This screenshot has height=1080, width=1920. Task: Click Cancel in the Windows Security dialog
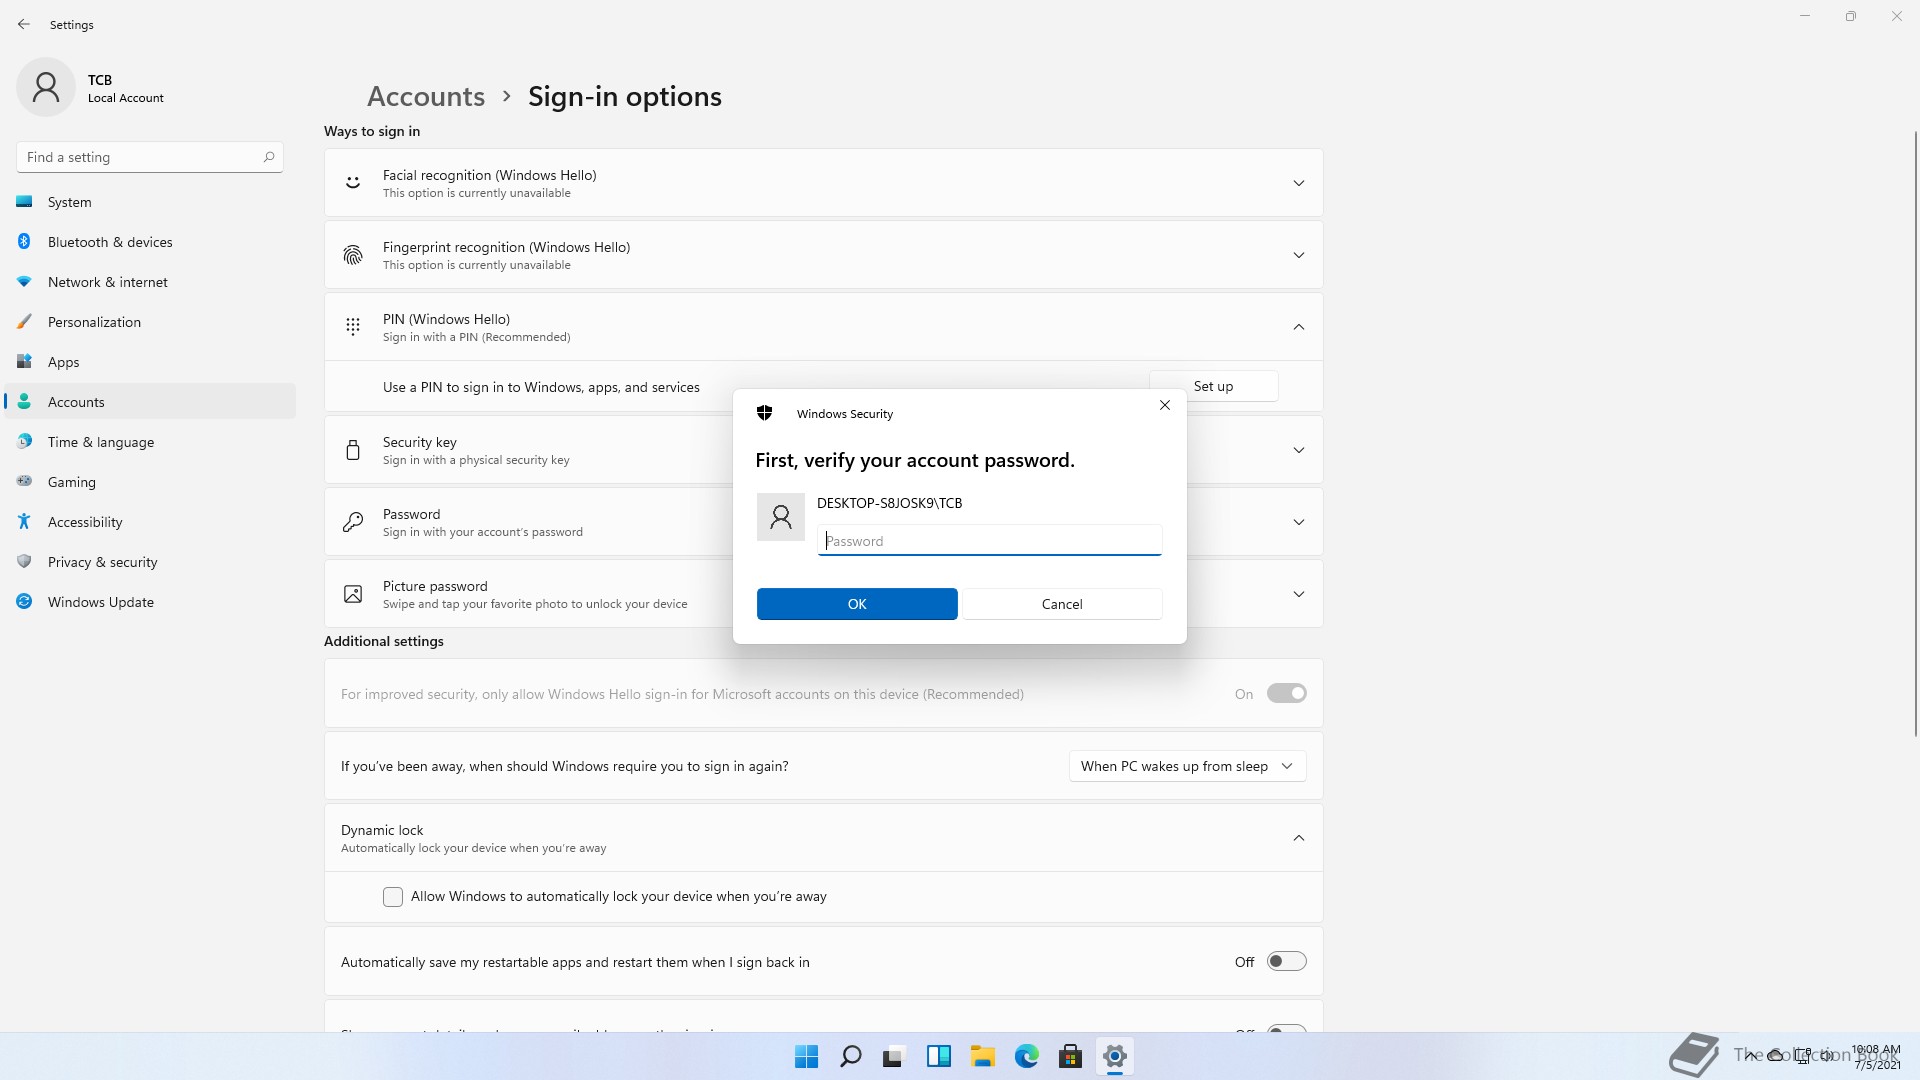pyautogui.click(x=1061, y=604)
